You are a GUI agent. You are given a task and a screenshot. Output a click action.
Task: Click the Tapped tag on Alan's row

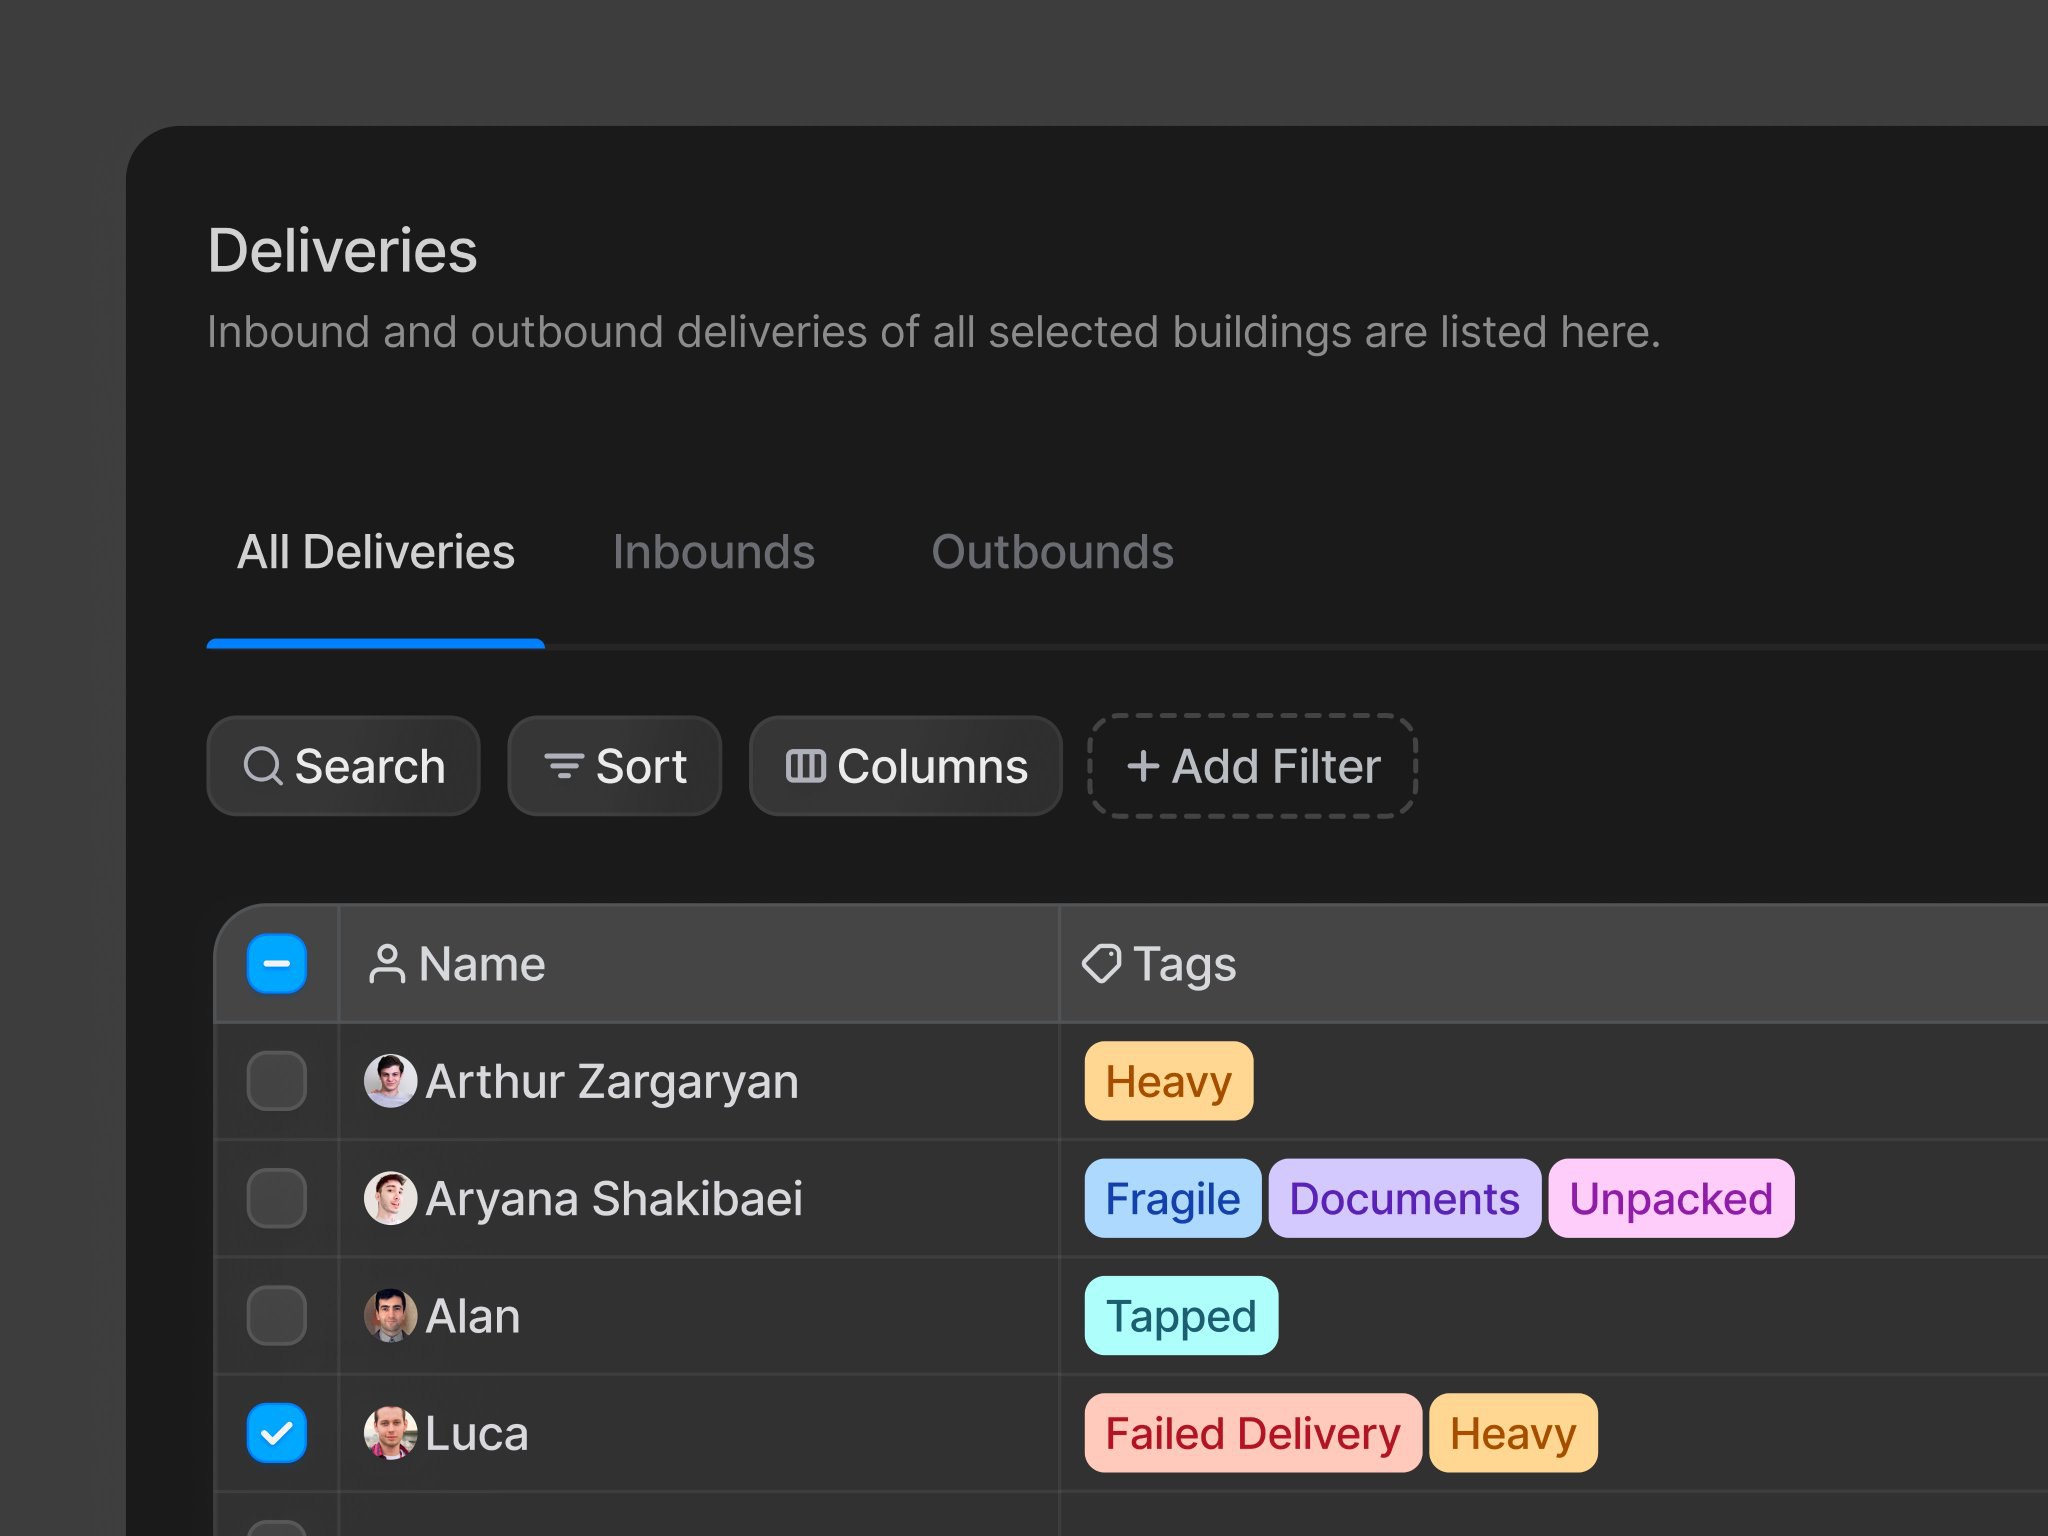1181,1316
